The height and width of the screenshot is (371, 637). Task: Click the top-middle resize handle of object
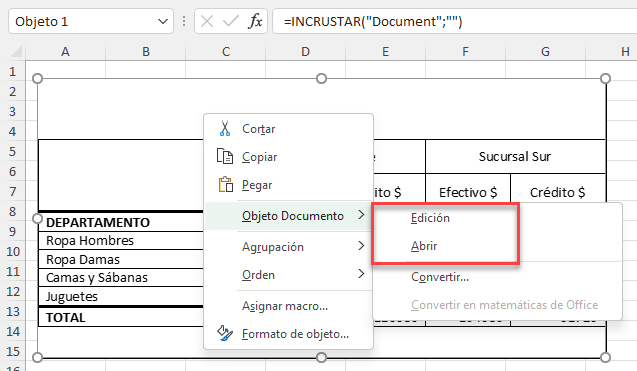[x=321, y=78]
